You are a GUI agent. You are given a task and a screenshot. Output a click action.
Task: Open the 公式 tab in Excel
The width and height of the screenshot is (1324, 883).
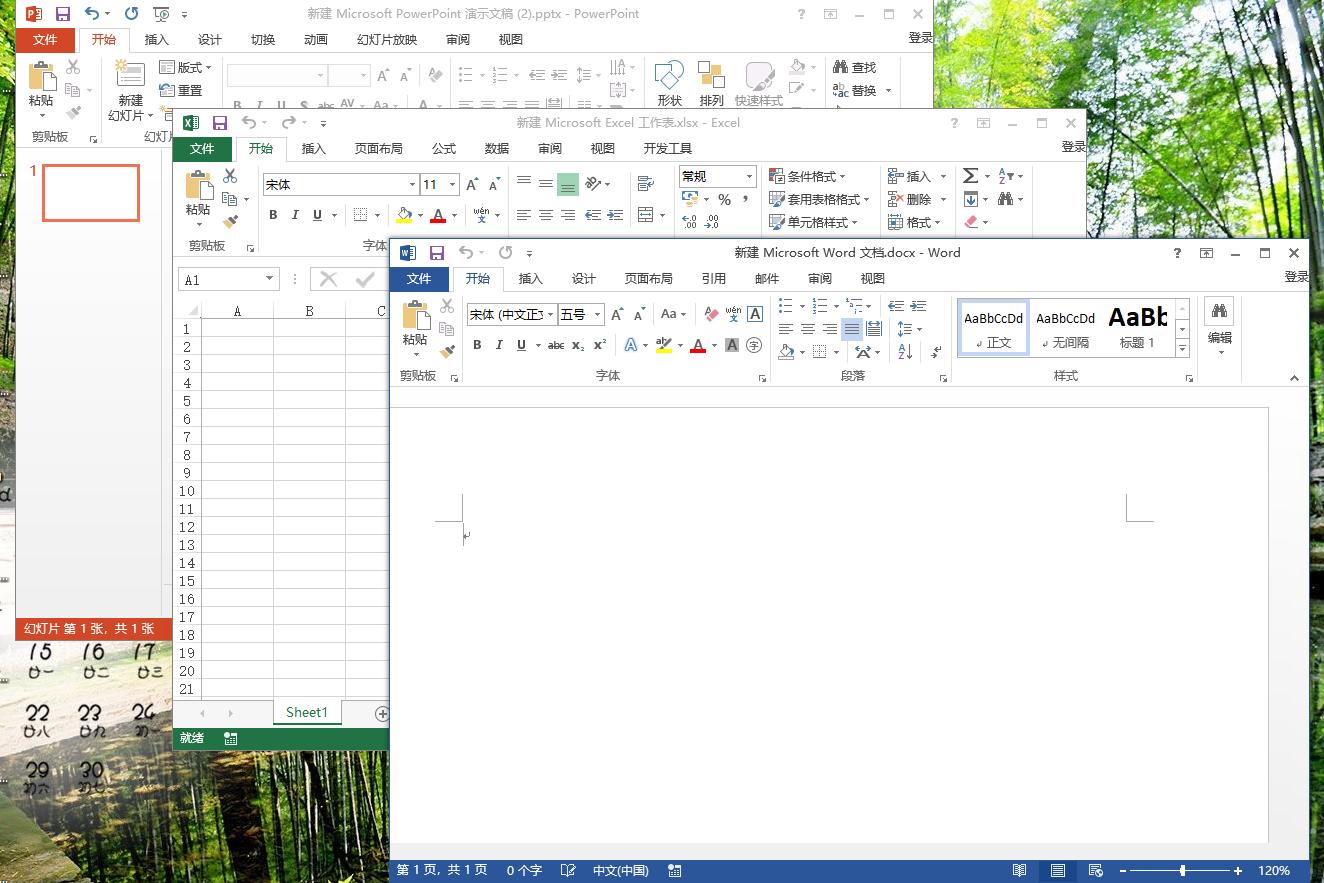443,148
